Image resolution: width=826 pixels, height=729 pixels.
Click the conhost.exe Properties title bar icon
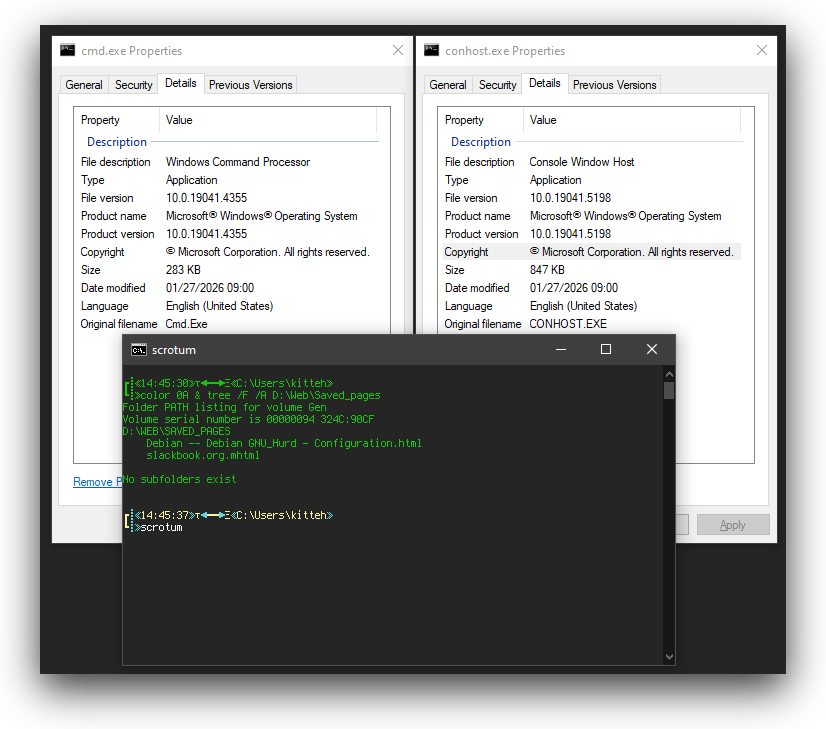click(x=431, y=50)
